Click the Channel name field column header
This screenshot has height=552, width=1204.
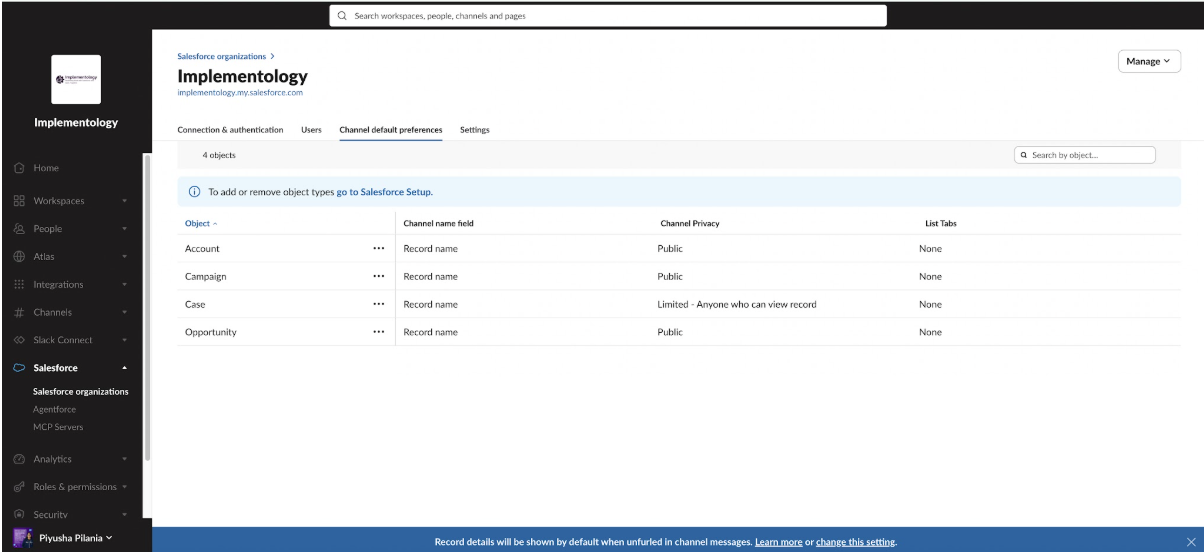(438, 223)
